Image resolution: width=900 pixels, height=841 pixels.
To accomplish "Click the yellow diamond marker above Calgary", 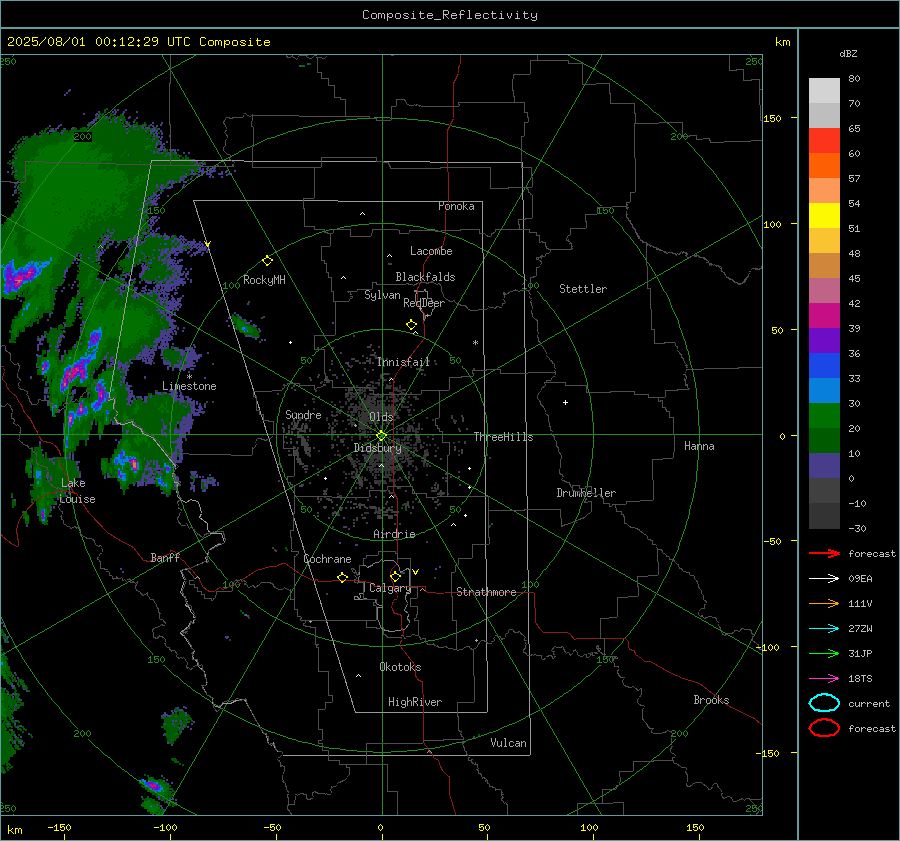I will (x=395, y=576).
